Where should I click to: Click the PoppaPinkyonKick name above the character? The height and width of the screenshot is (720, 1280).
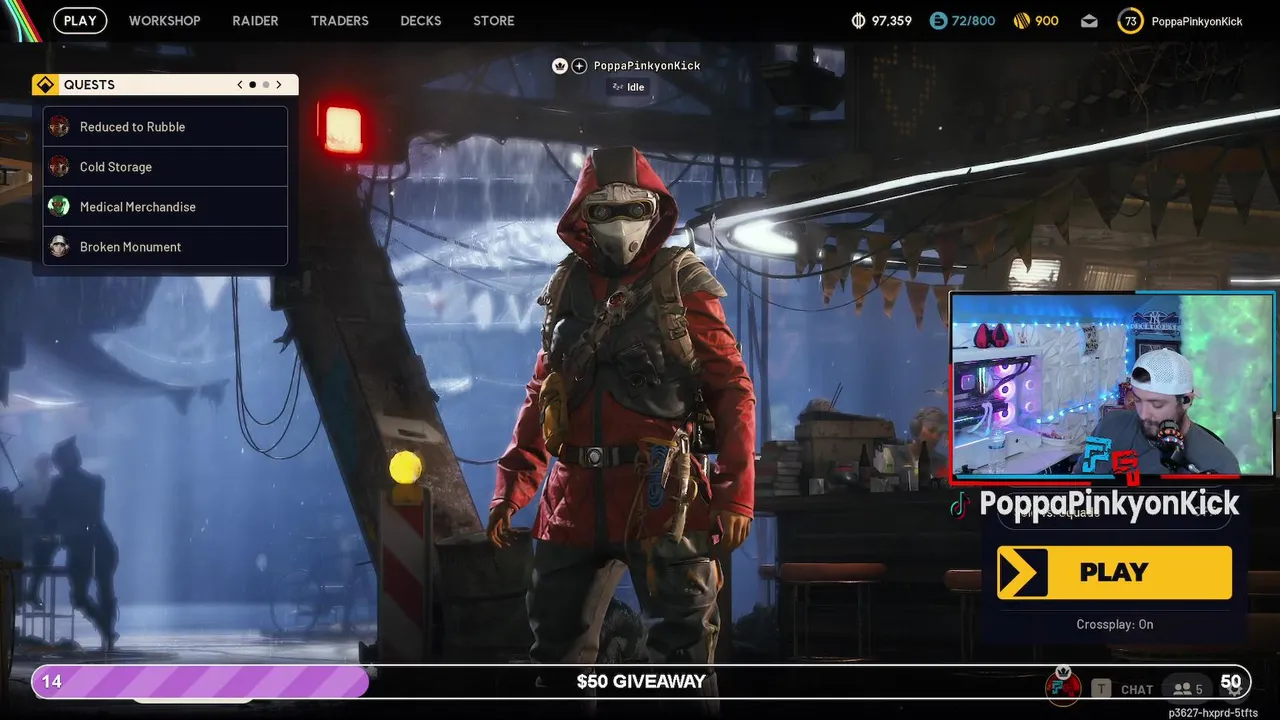coord(647,66)
